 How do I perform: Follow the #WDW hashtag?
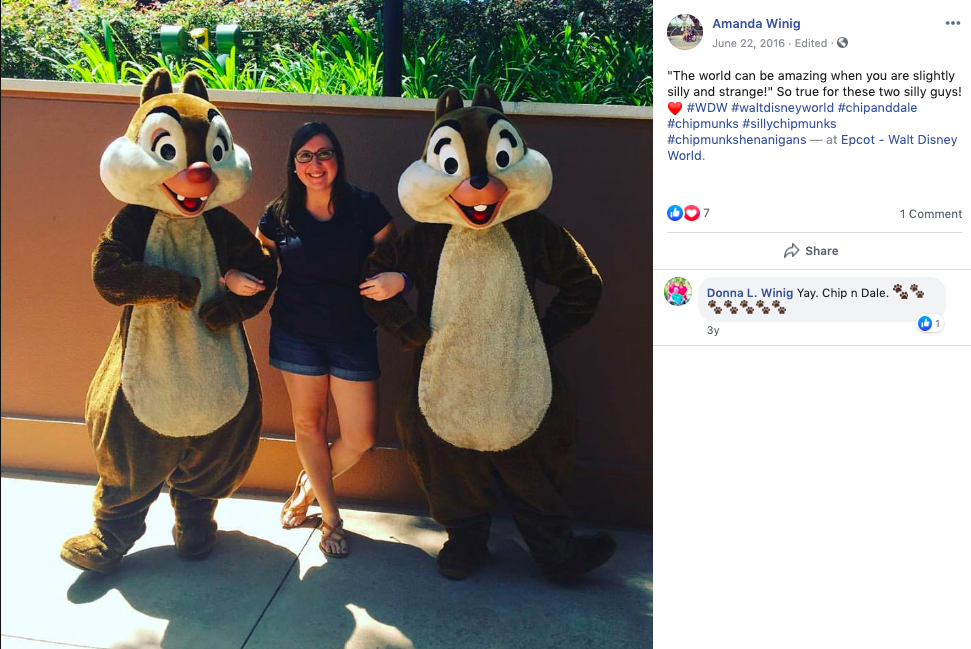(707, 108)
